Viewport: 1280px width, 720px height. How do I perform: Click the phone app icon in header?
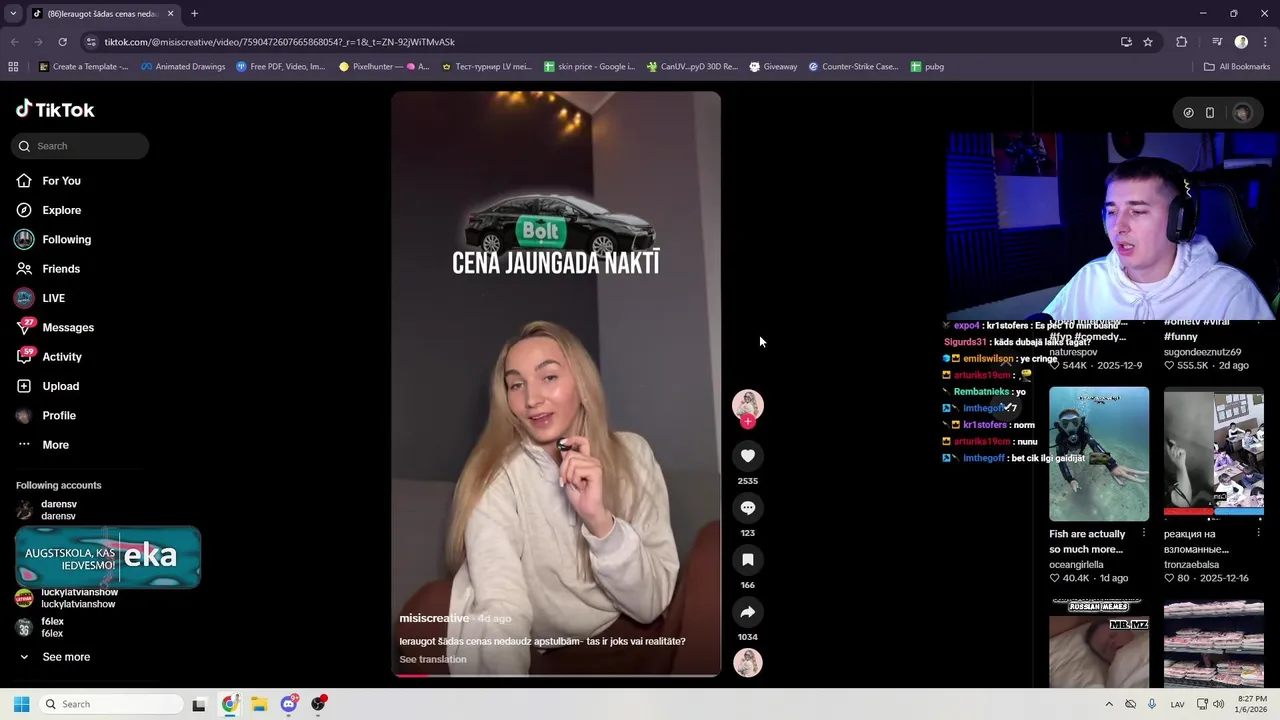click(x=1210, y=113)
